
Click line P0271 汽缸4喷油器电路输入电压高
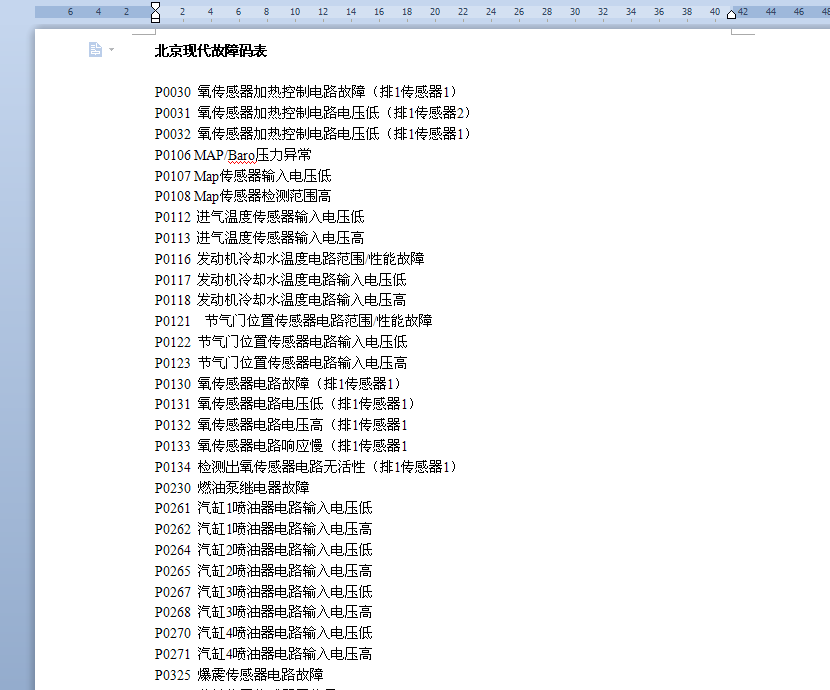pos(264,654)
